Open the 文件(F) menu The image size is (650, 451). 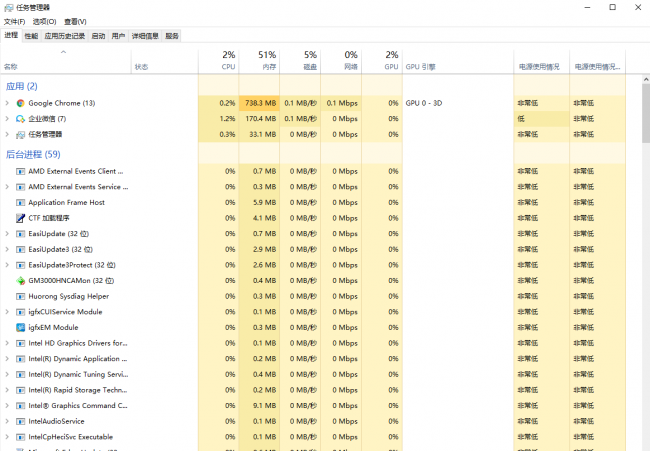click(x=15, y=22)
